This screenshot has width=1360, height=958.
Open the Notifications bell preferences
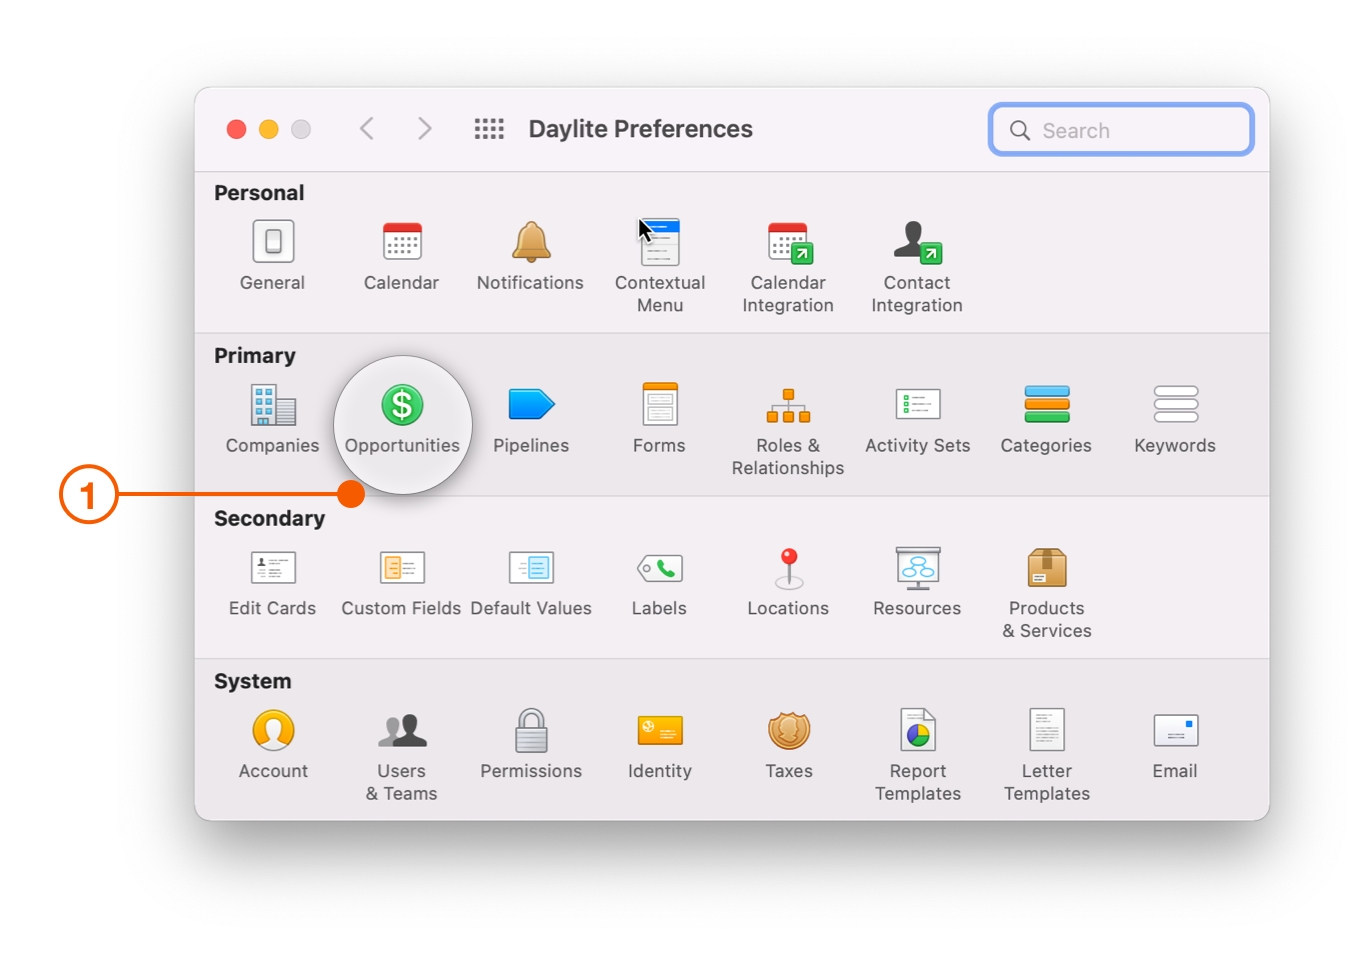530,243
